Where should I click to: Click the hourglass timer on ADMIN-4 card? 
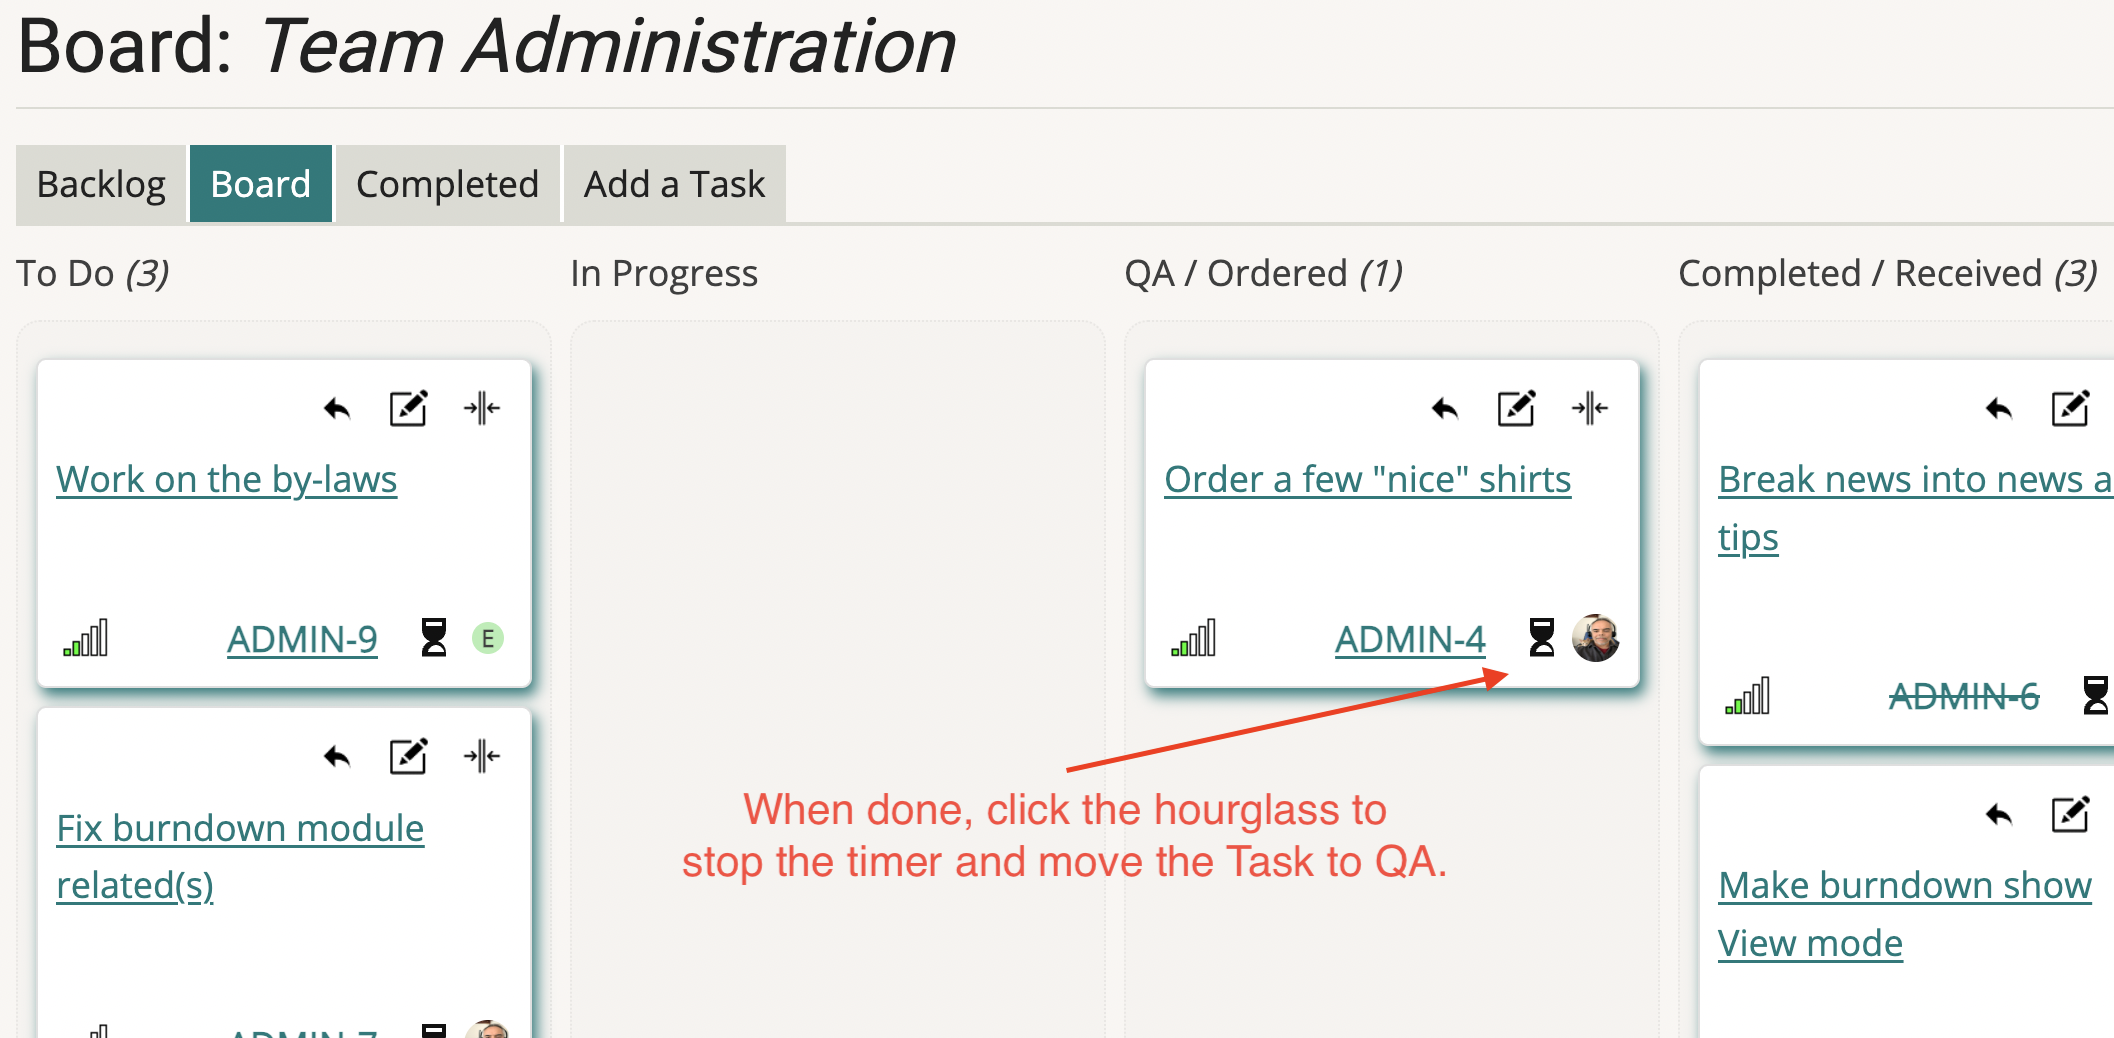[1542, 637]
